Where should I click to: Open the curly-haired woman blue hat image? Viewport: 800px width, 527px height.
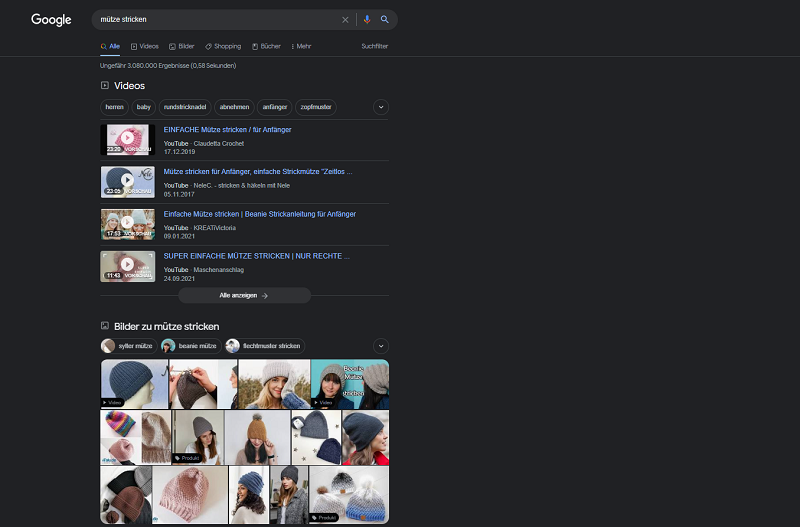pyautogui.click(x=248, y=495)
